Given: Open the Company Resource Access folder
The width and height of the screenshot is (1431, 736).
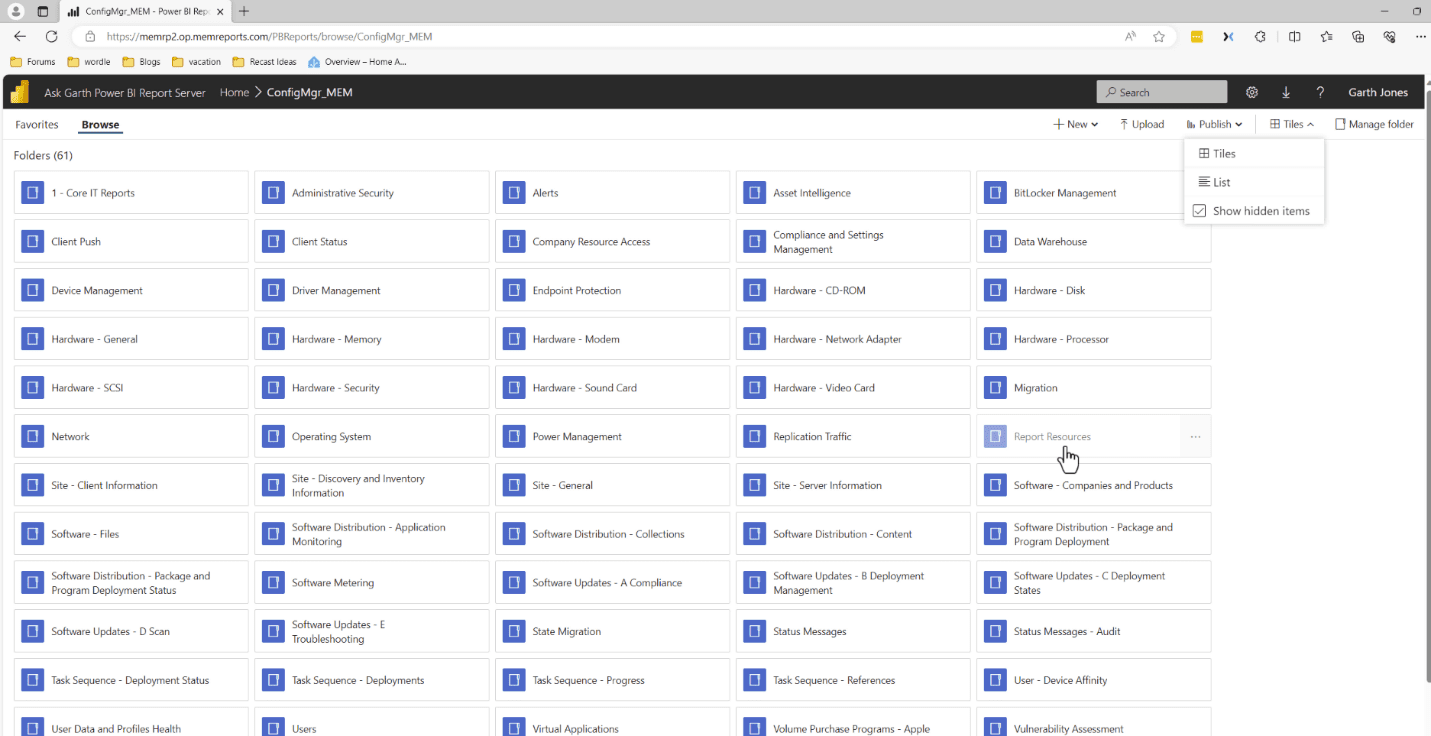Looking at the screenshot, I should 612,242.
